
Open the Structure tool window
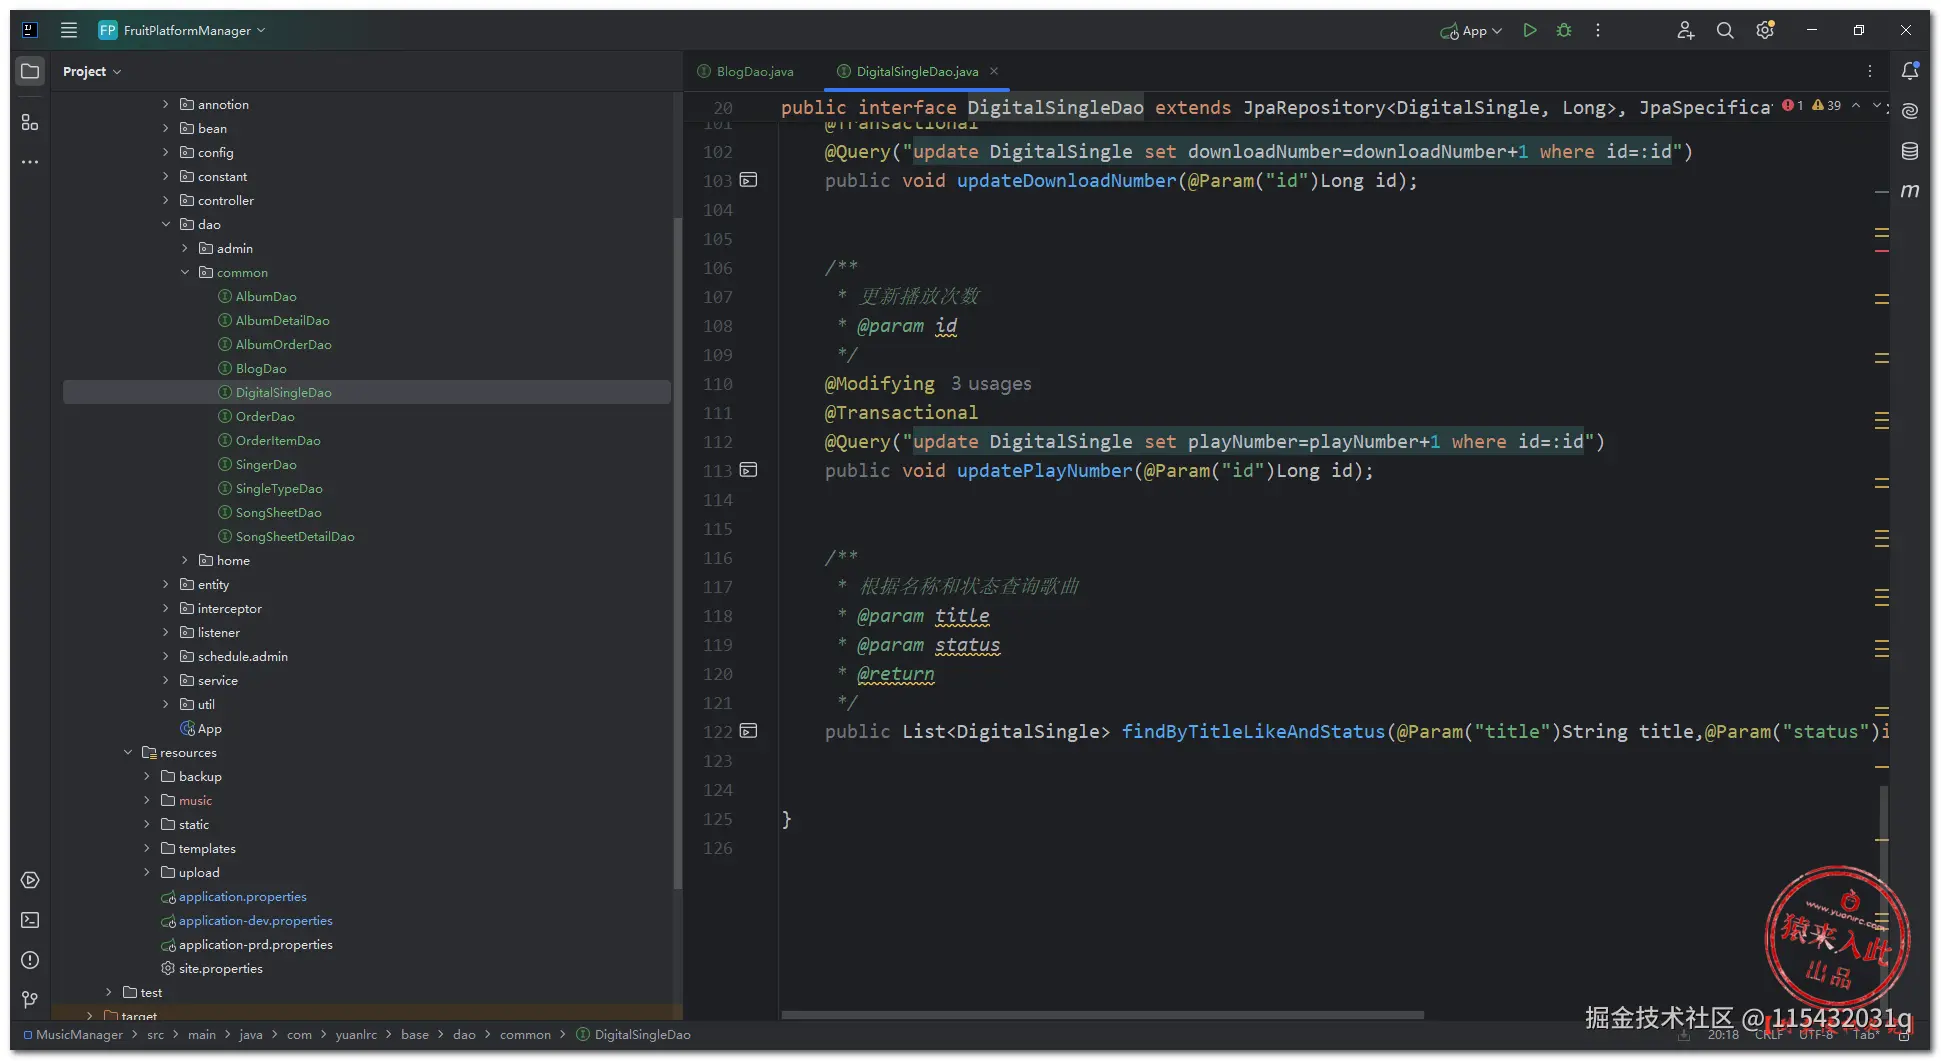coord(30,122)
